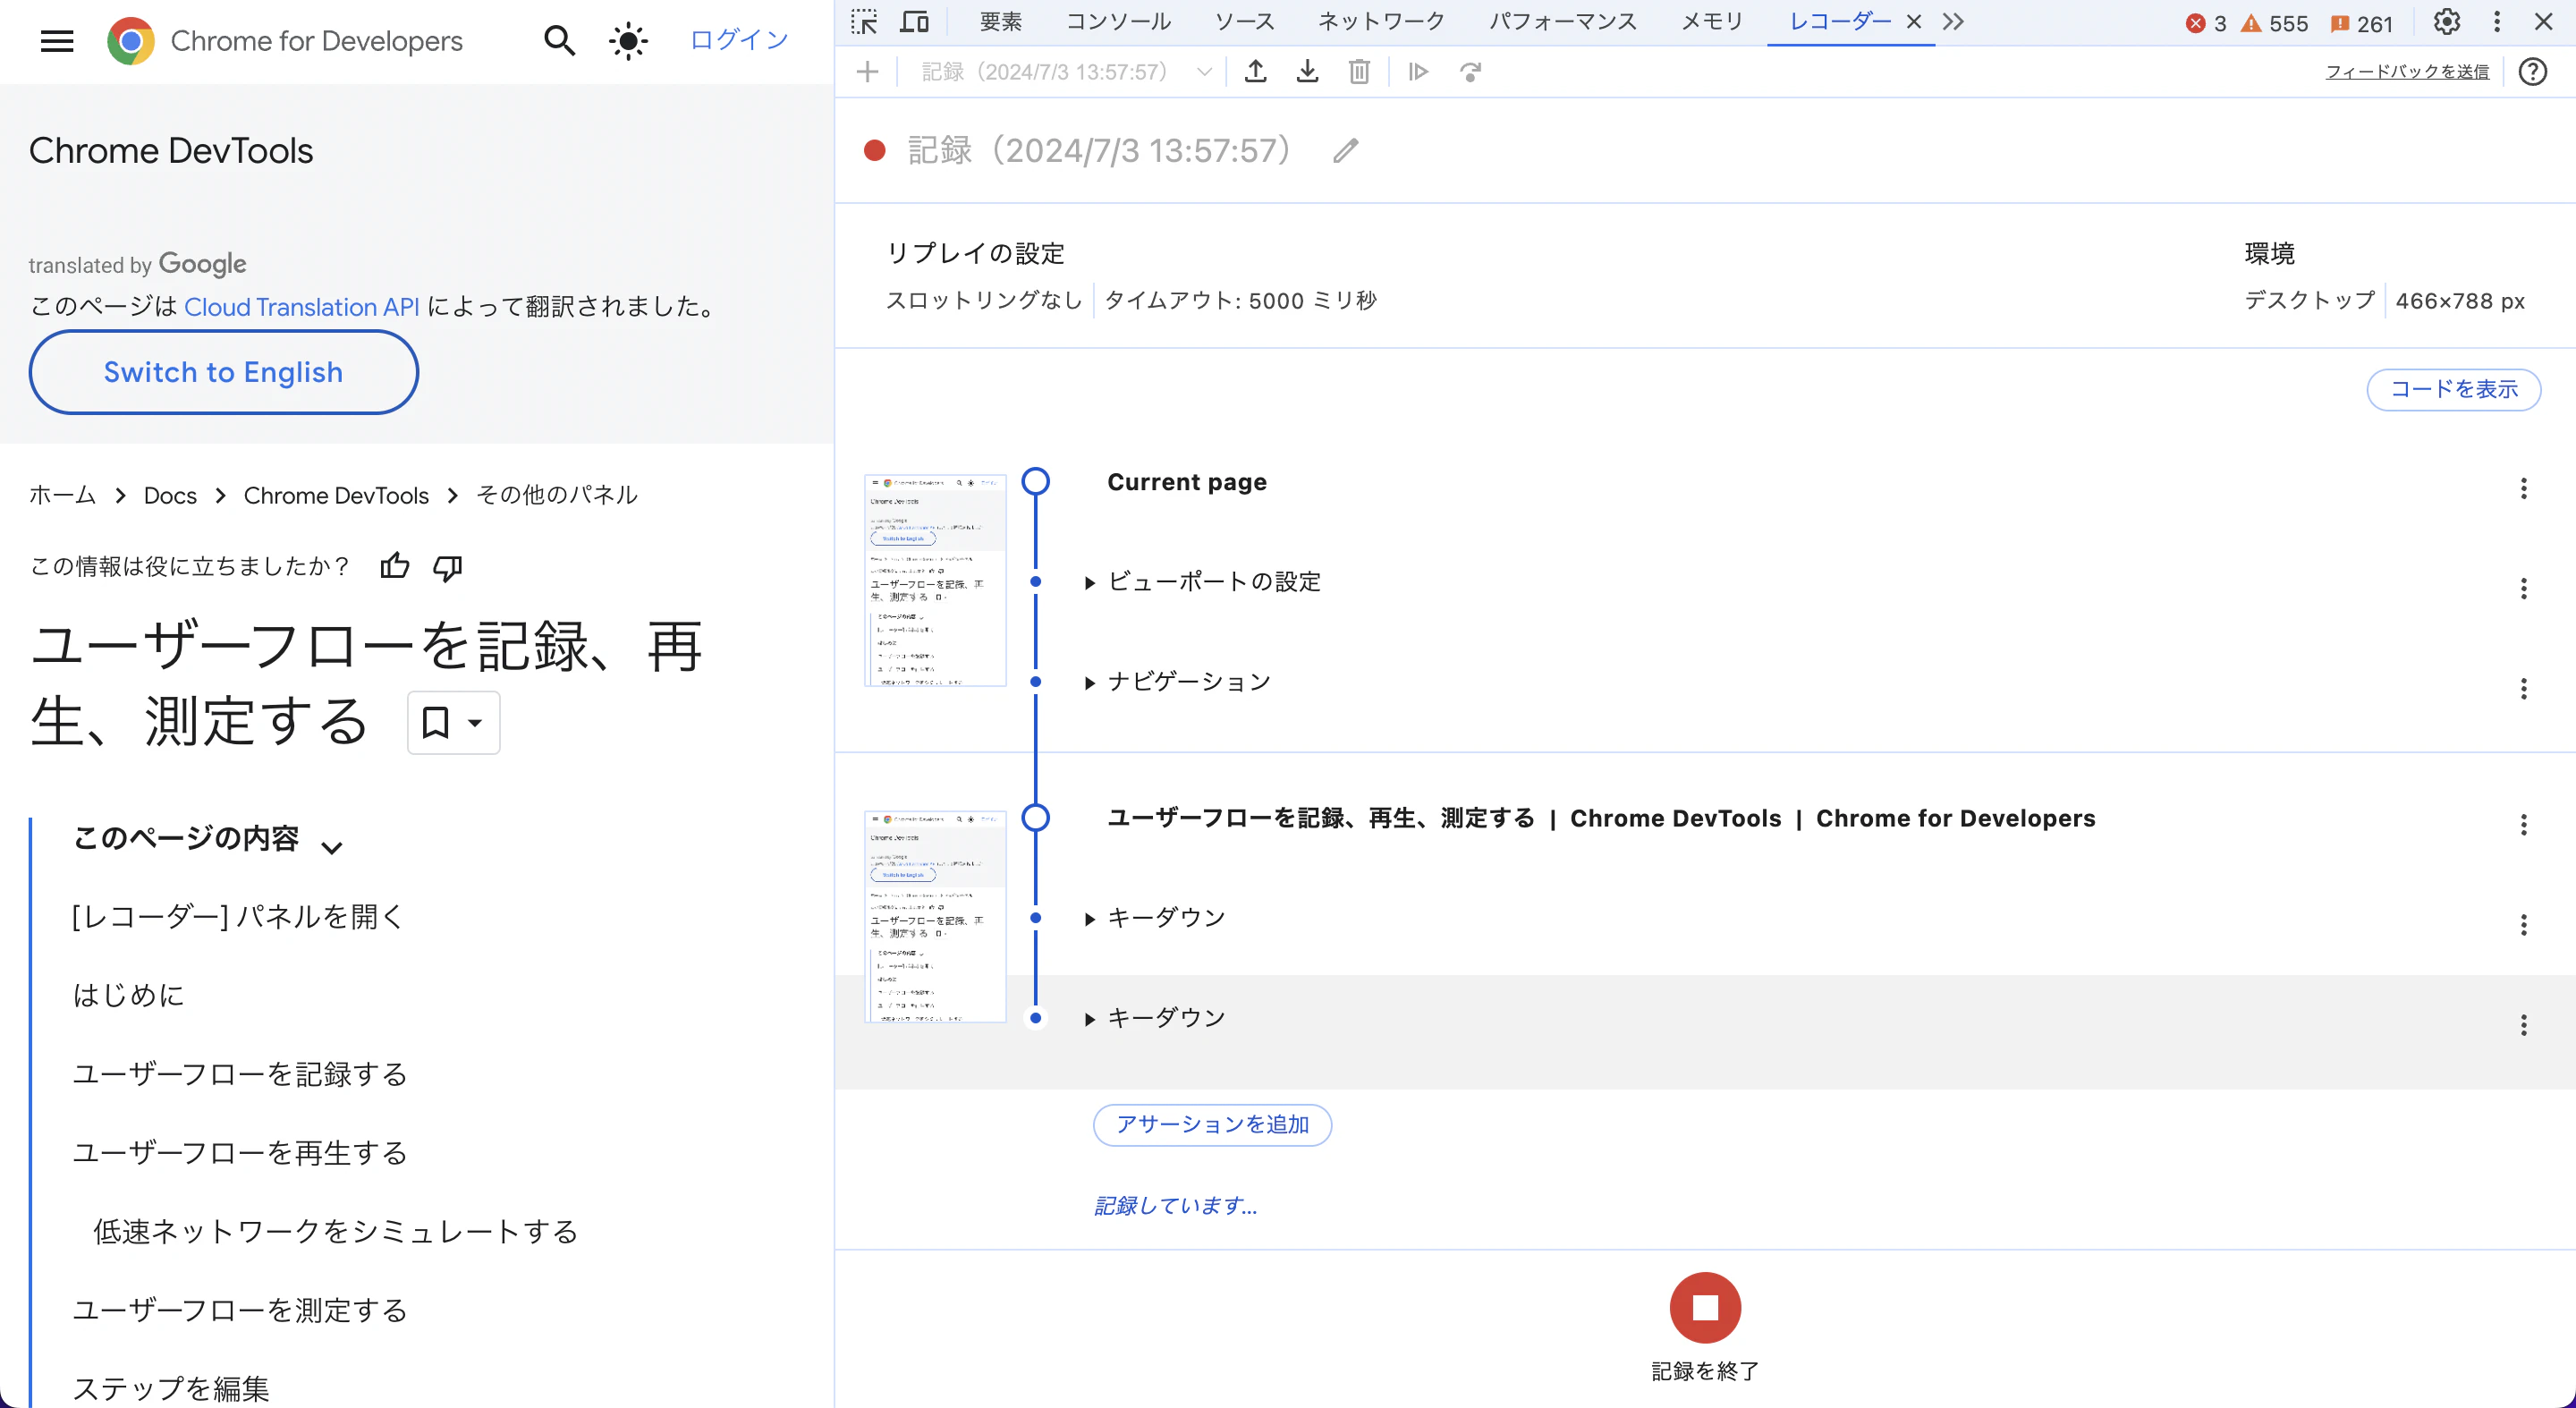Stop recording with red 記録を終了 button

pyautogui.click(x=1705, y=1308)
